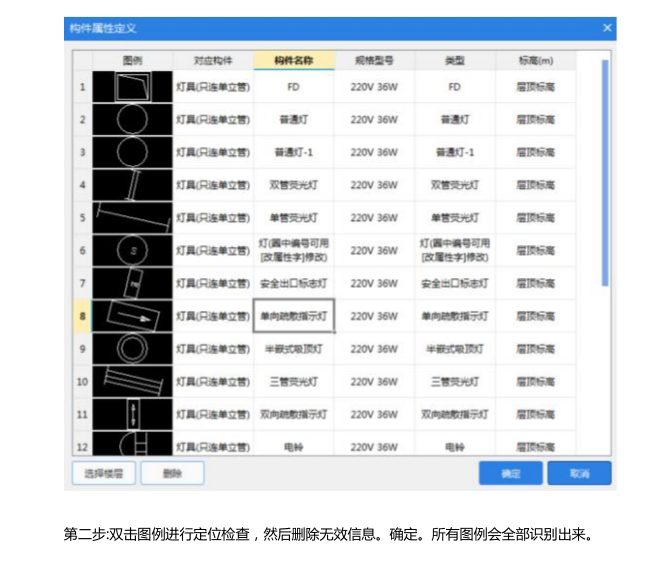Click the 对应构件 column header
This screenshot has width=657, height=571.
[x=213, y=60]
